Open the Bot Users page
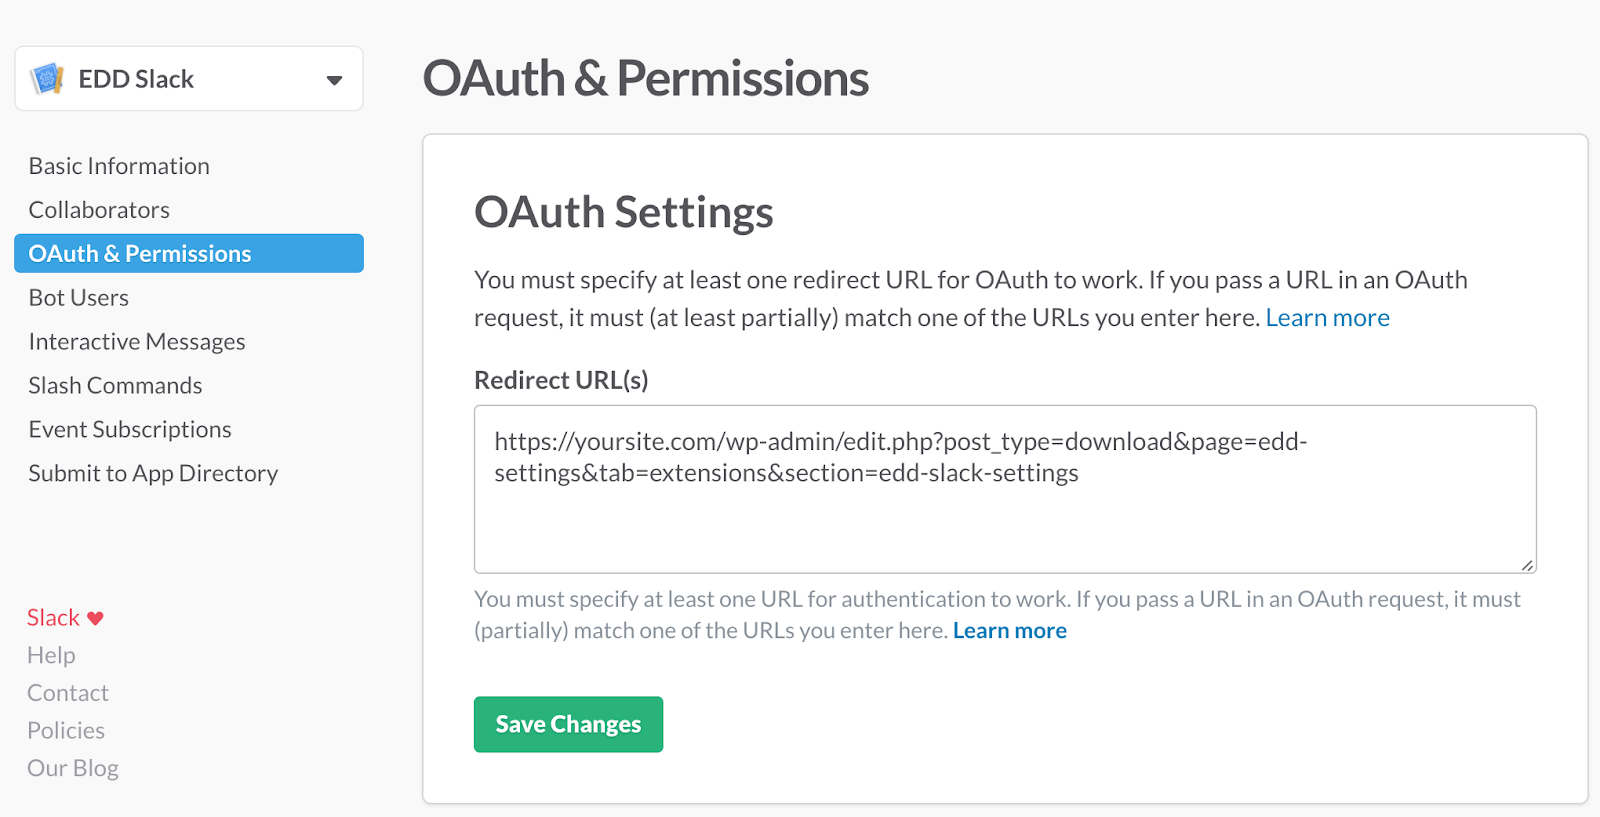Screen dimensions: 1600x817 coord(79,298)
